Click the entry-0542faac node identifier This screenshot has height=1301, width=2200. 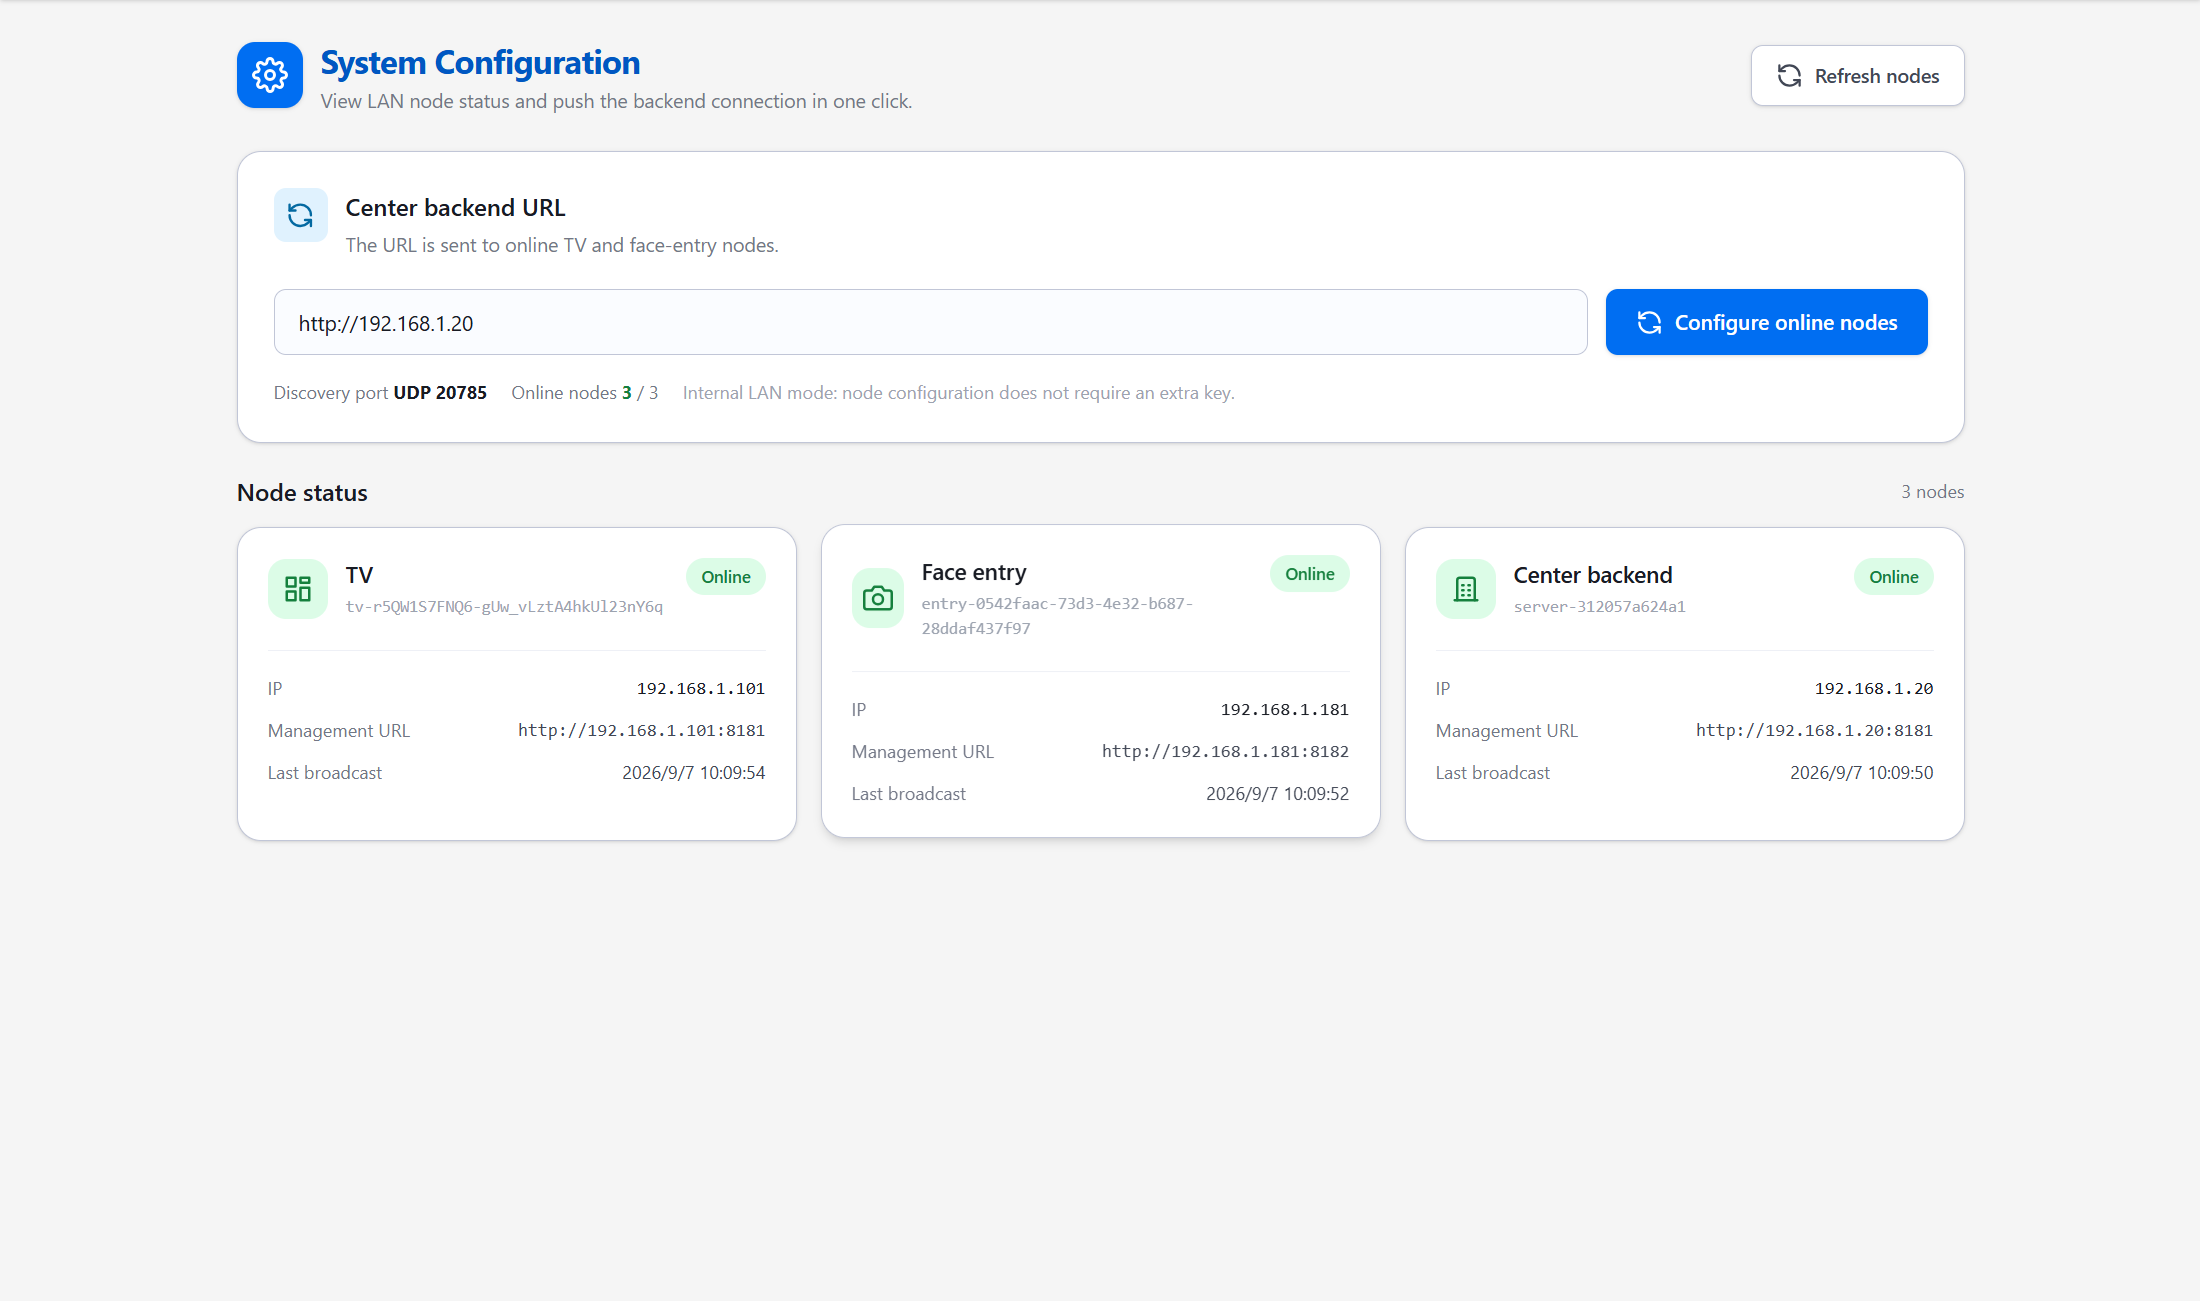(1057, 616)
